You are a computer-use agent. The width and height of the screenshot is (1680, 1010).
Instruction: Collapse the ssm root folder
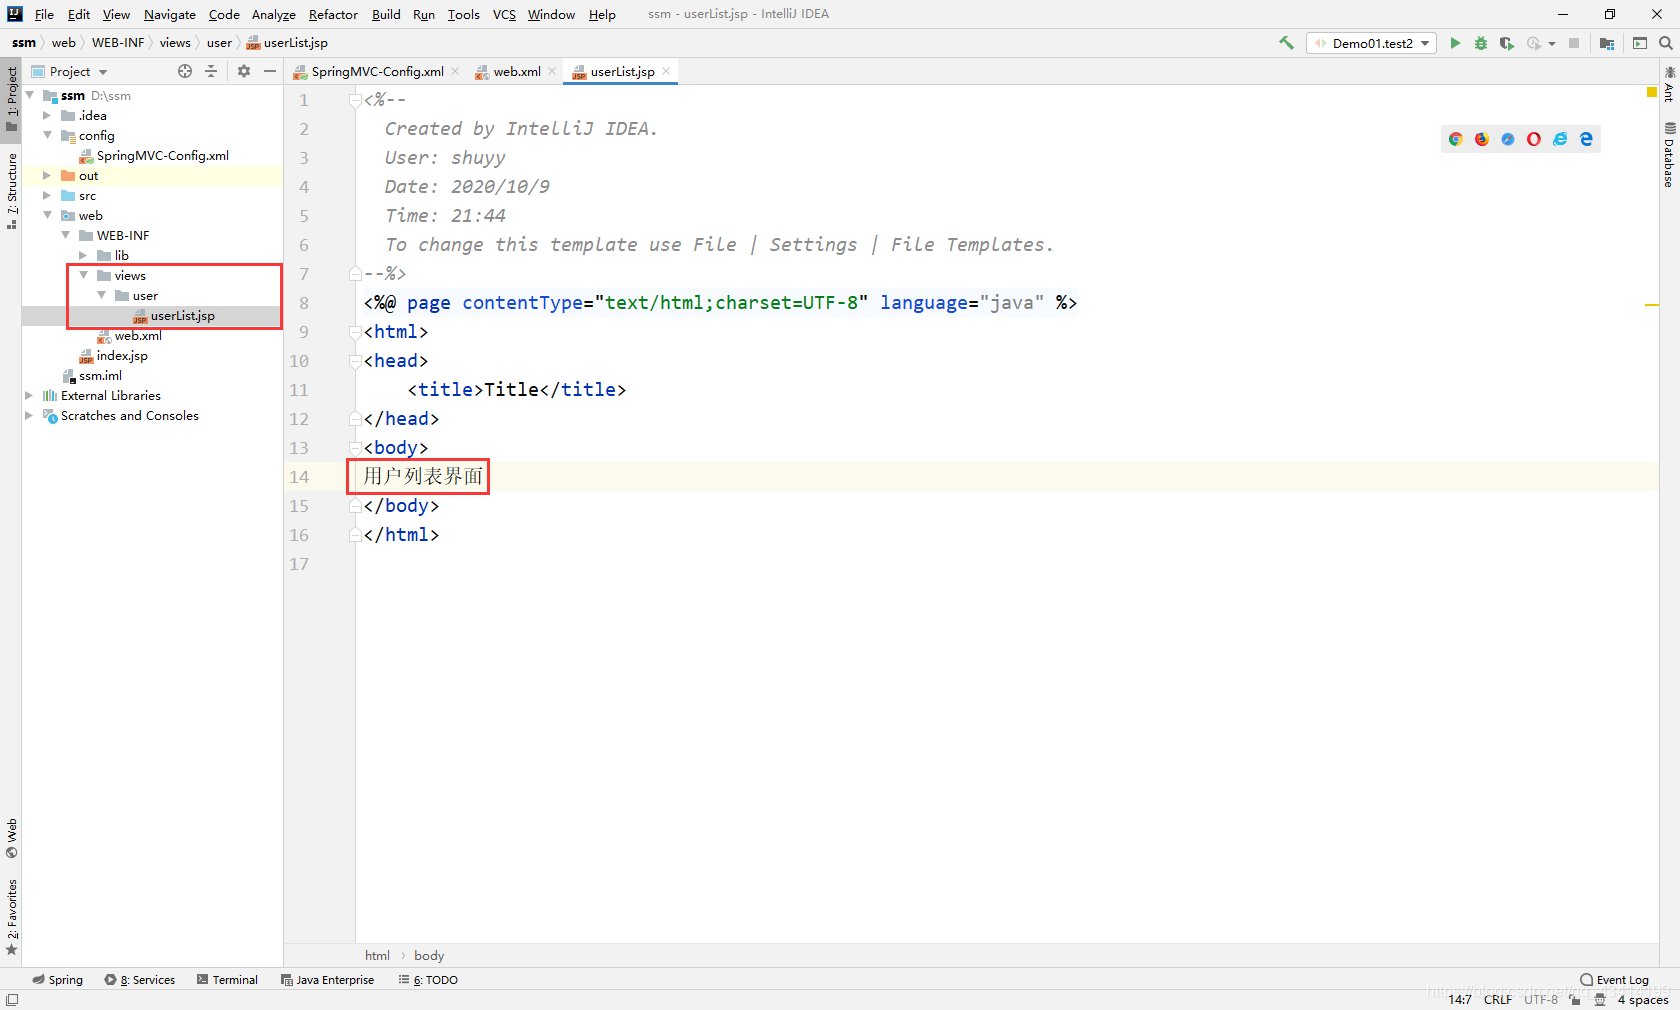coord(30,95)
